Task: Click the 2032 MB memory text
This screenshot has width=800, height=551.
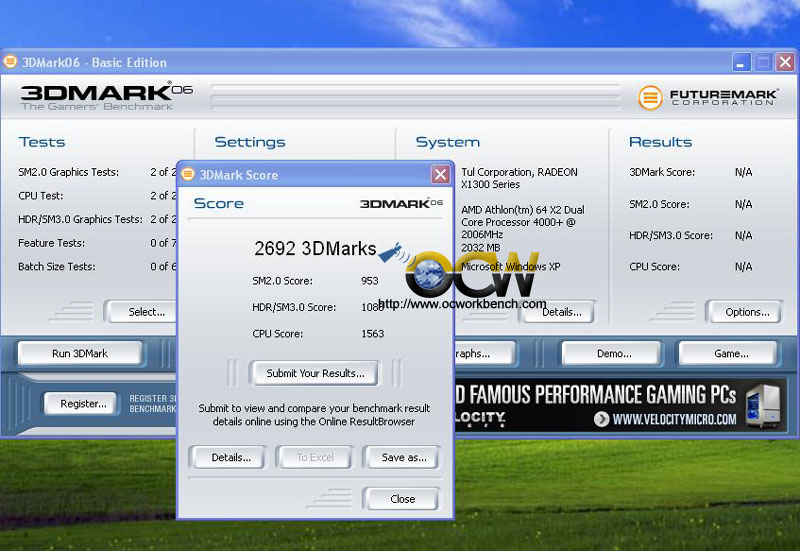Action: pos(481,247)
